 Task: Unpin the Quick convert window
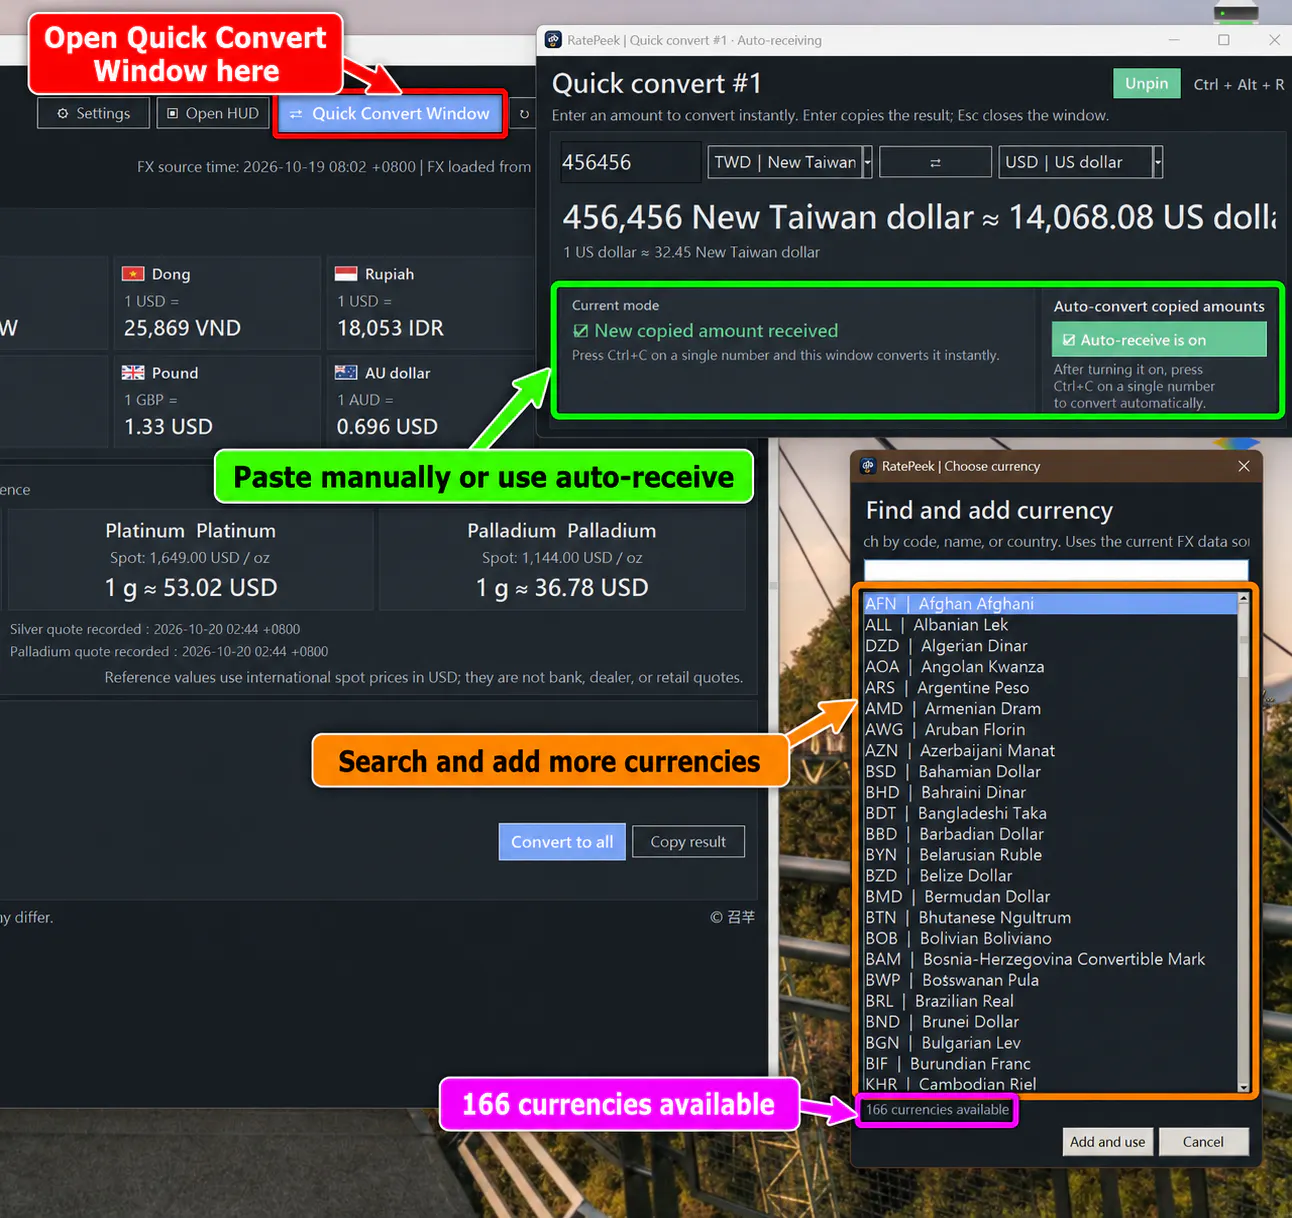point(1146,84)
